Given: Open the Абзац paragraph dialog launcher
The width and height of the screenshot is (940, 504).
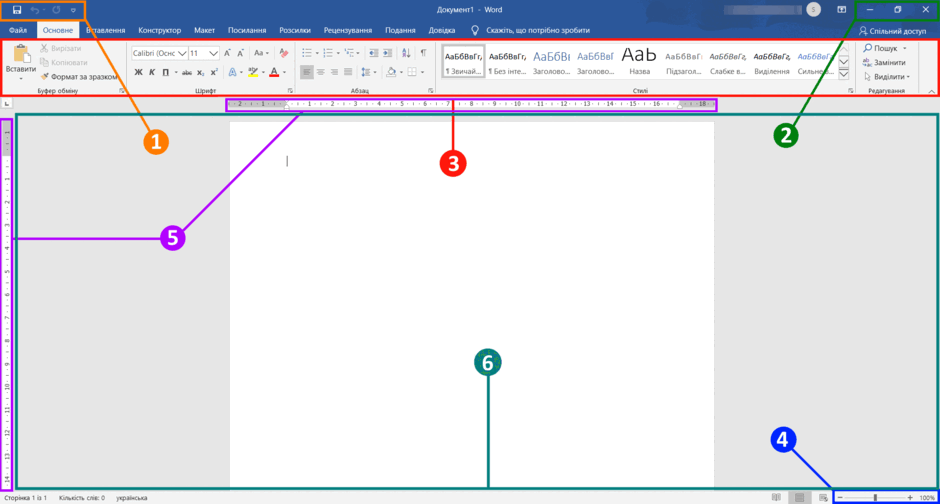Looking at the screenshot, I should 430,91.
